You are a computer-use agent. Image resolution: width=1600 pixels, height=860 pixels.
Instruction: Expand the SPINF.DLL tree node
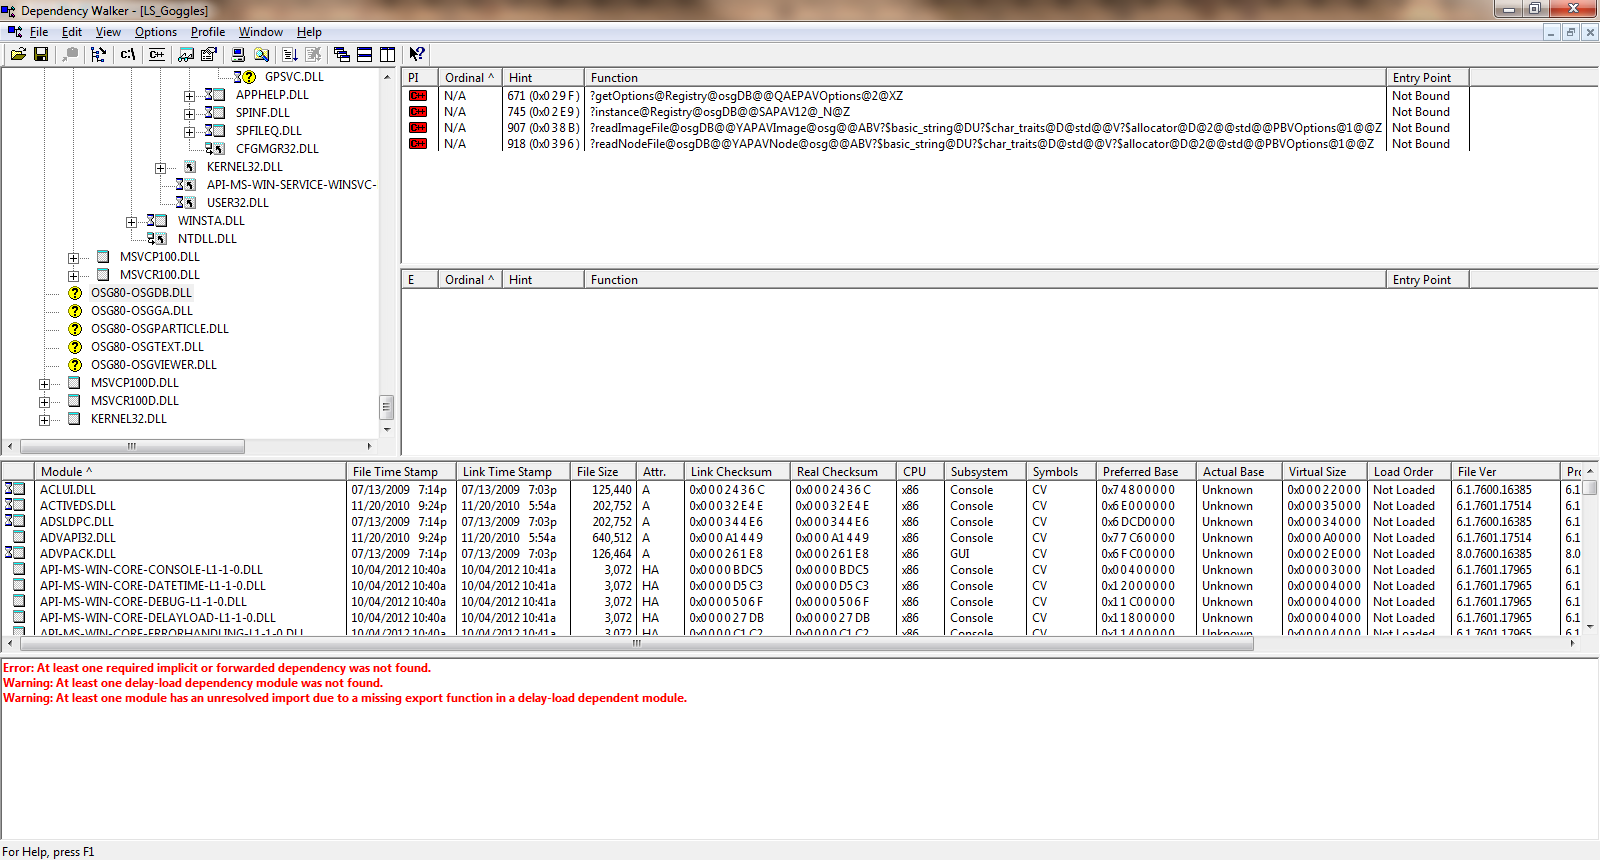click(x=189, y=114)
